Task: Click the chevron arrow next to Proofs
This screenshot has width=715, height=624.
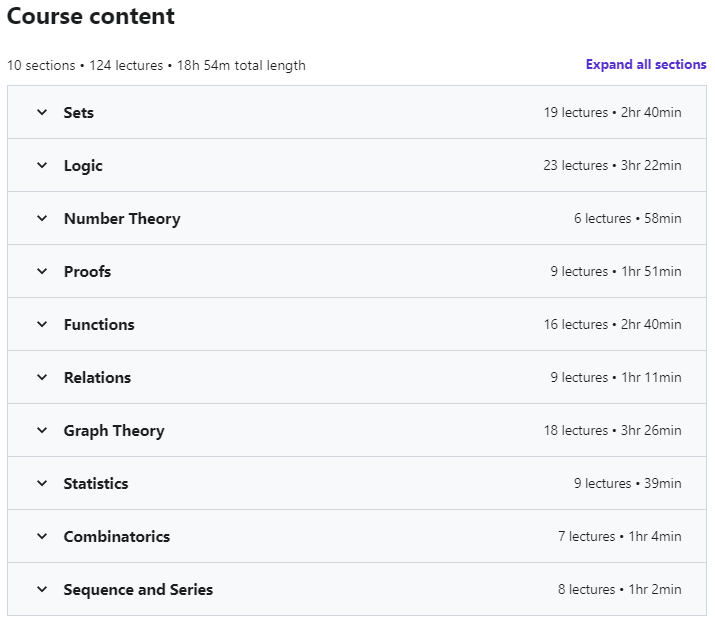Action: [42, 272]
